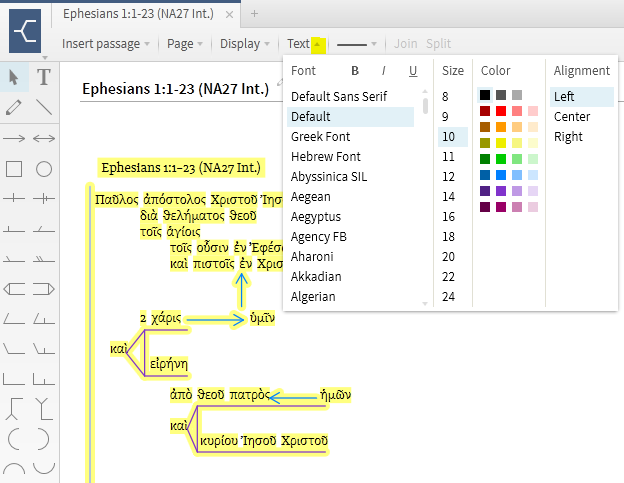This screenshot has width=624, height=483.
Task: Choose the right parenthesis arc shape
Action: click(x=44, y=439)
